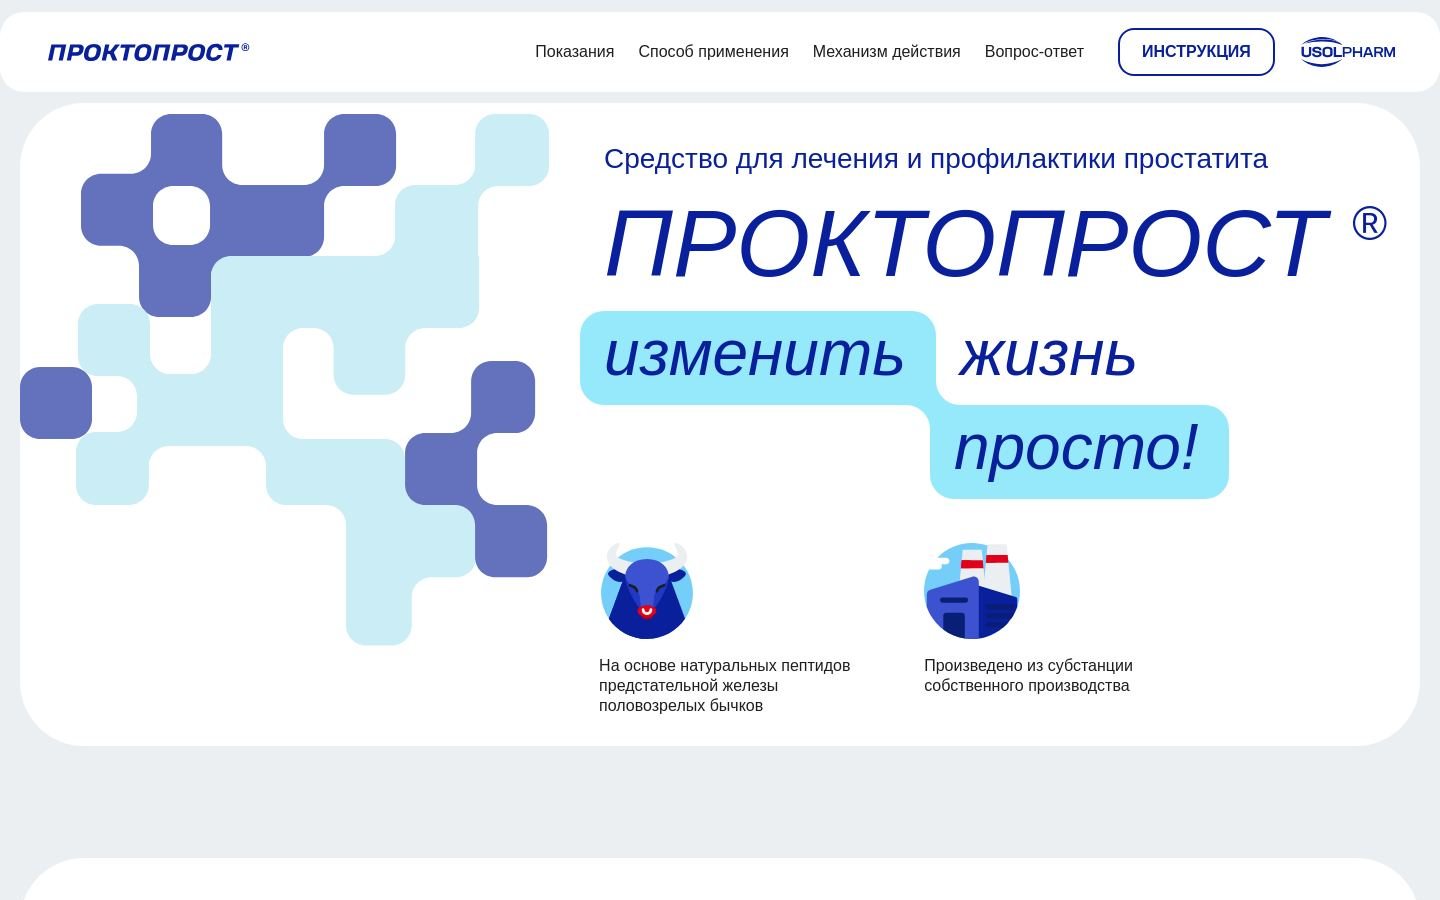
Task: Click the tagline 'Средство для лечения и профилактики простатита'
Action: pyautogui.click(x=936, y=159)
